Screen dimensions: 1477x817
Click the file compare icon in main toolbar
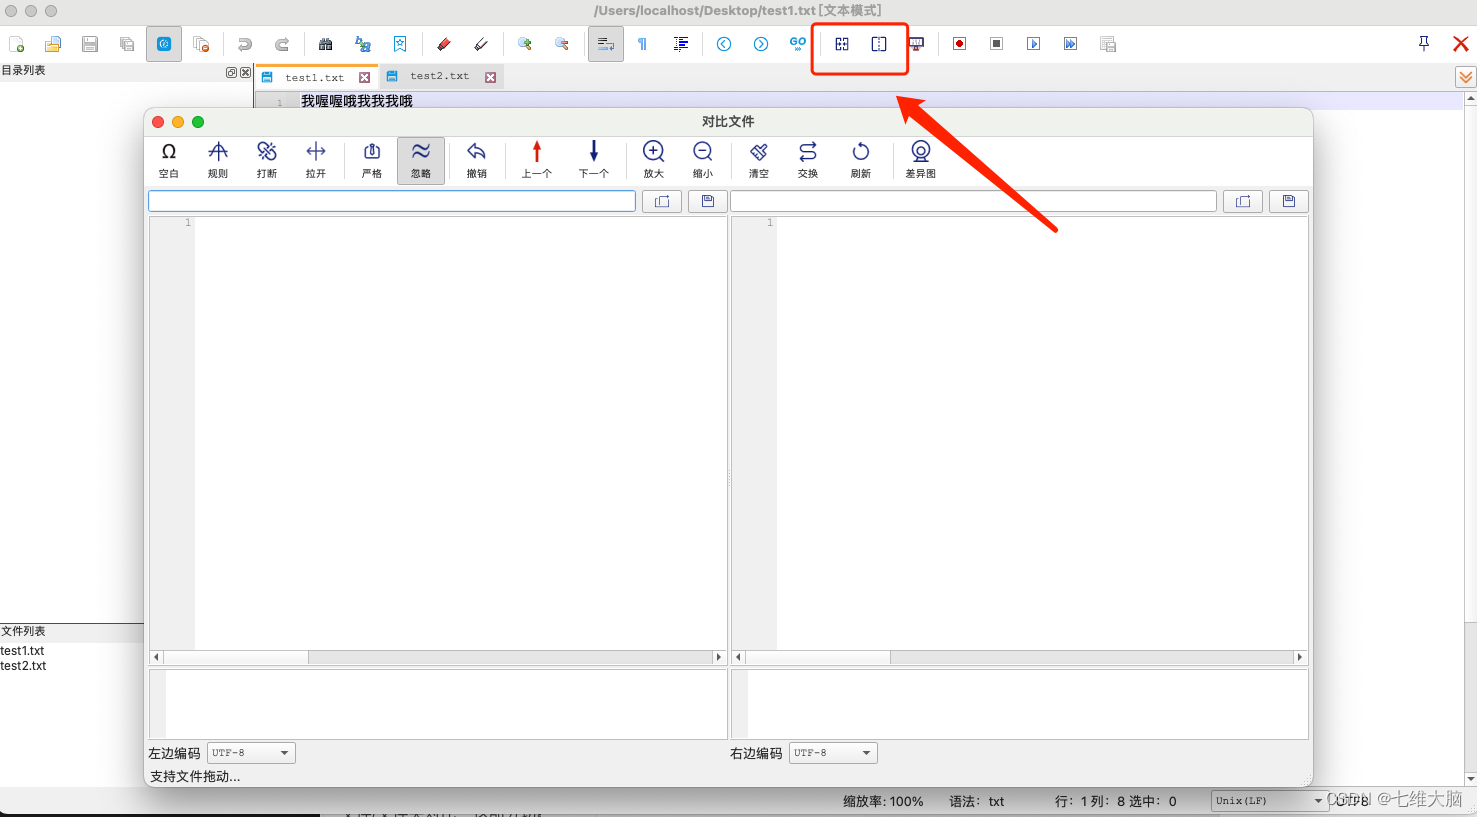click(x=842, y=44)
